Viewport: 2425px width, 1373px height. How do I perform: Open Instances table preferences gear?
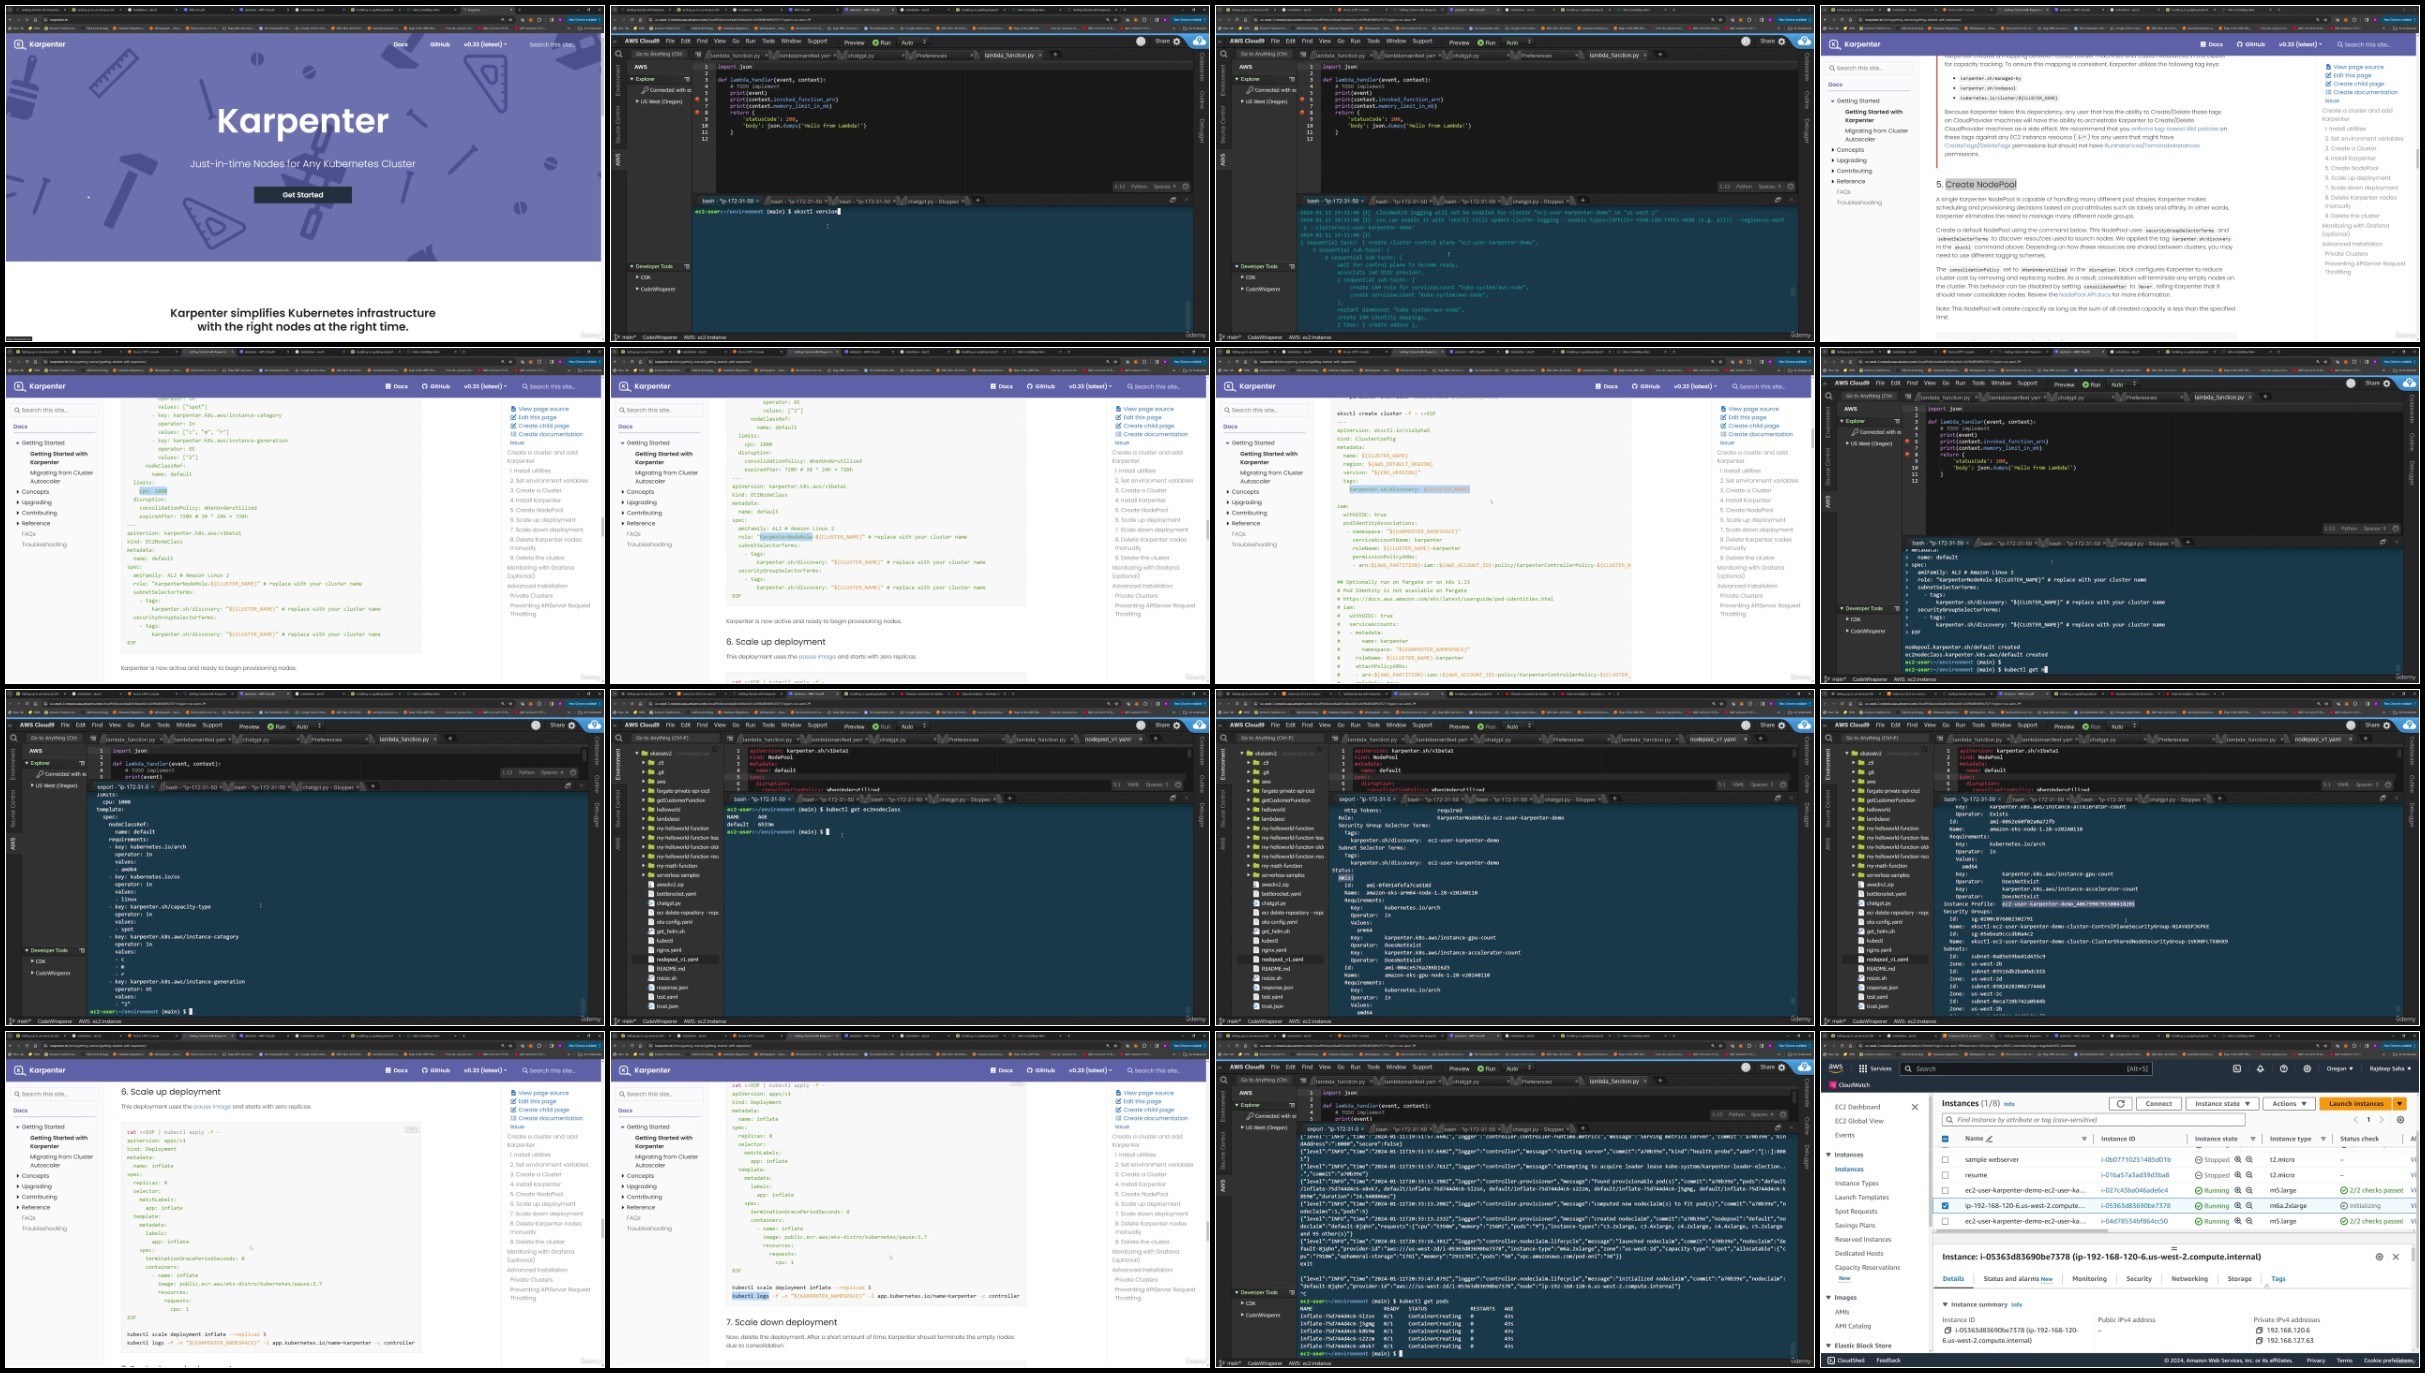[2400, 1120]
